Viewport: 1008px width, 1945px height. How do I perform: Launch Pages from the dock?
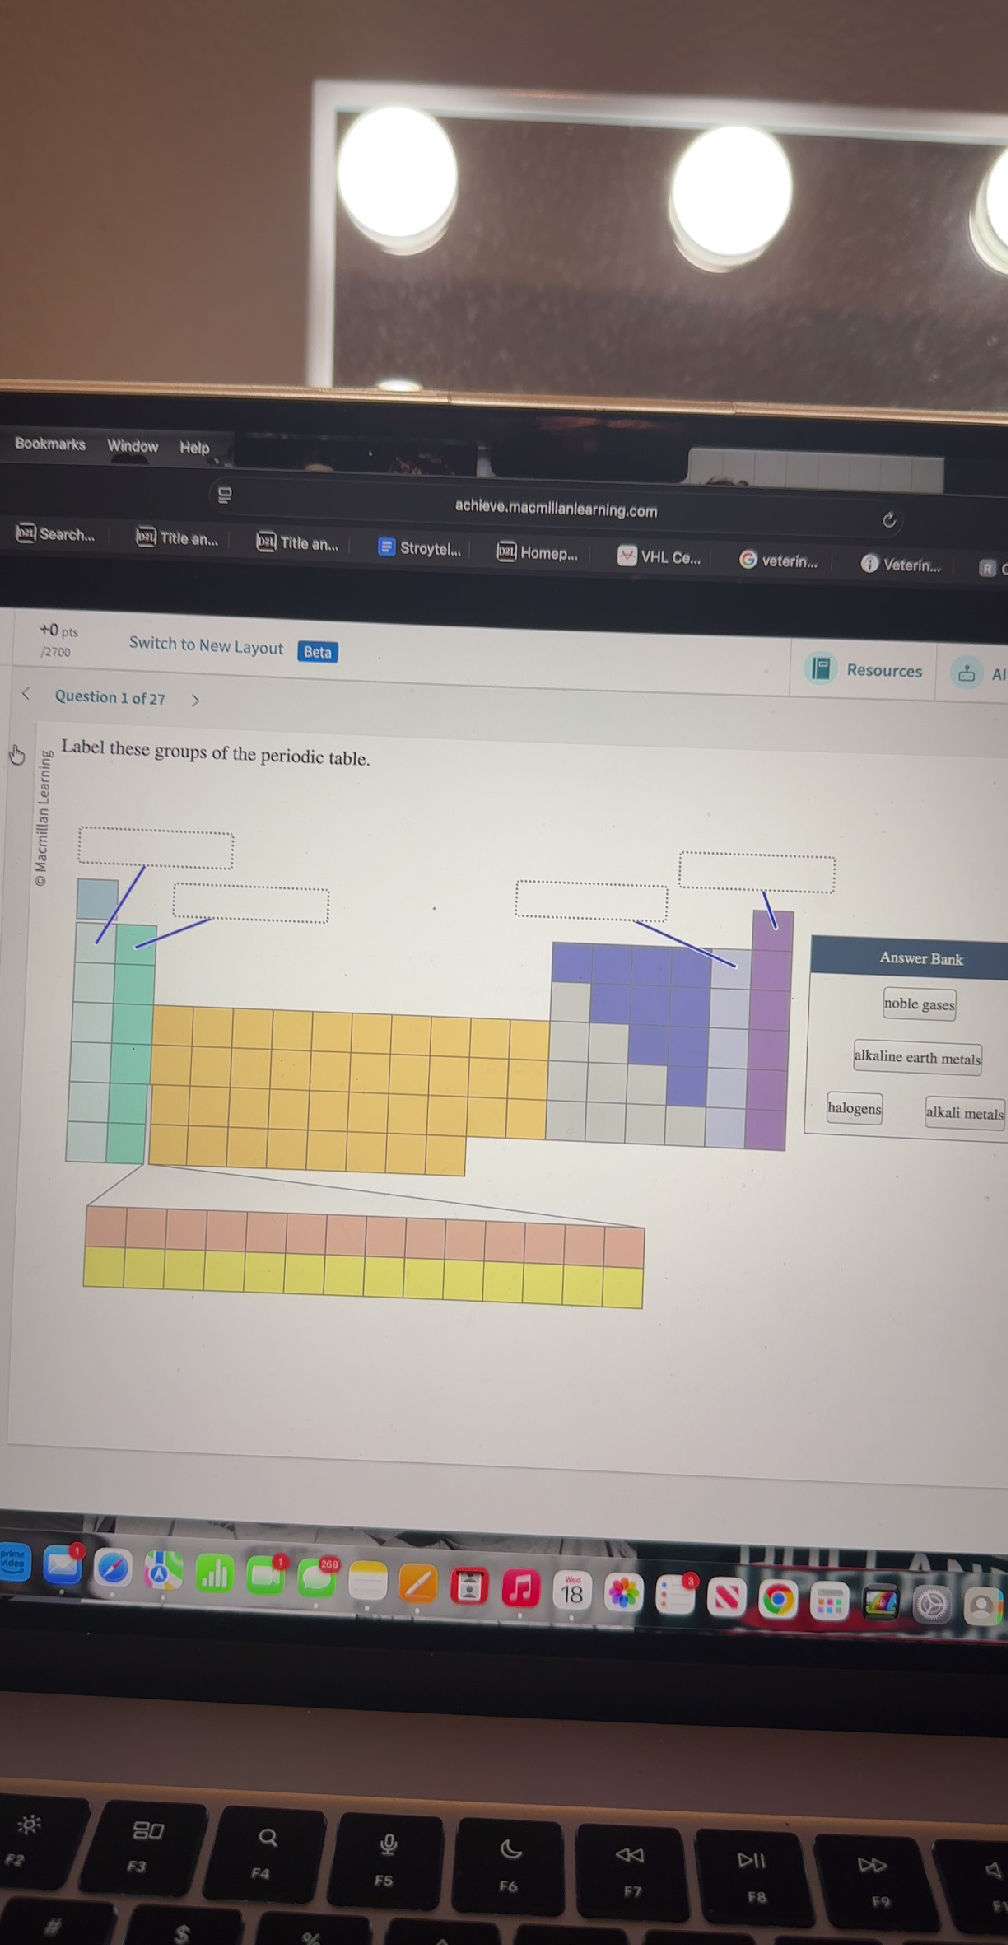[418, 1584]
